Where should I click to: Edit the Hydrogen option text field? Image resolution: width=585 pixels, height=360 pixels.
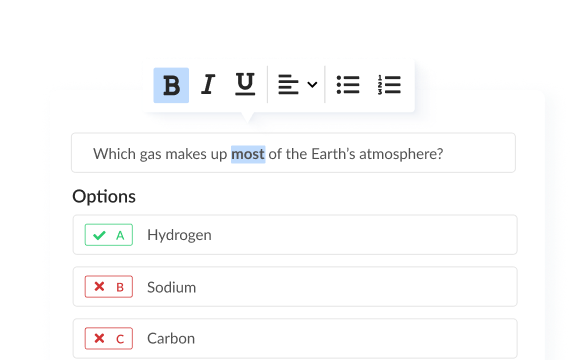[x=295, y=235]
